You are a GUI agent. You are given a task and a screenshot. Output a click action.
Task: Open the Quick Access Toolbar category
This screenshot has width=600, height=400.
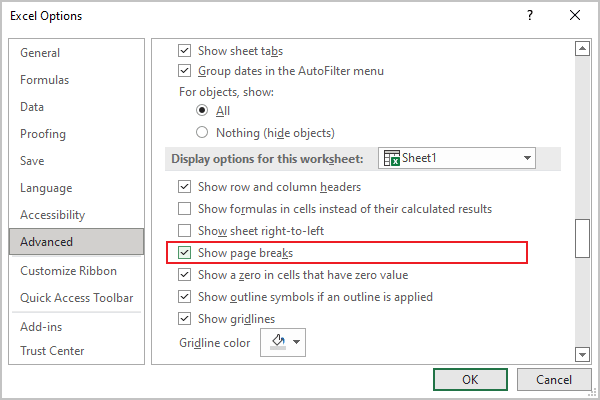[x=77, y=298]
